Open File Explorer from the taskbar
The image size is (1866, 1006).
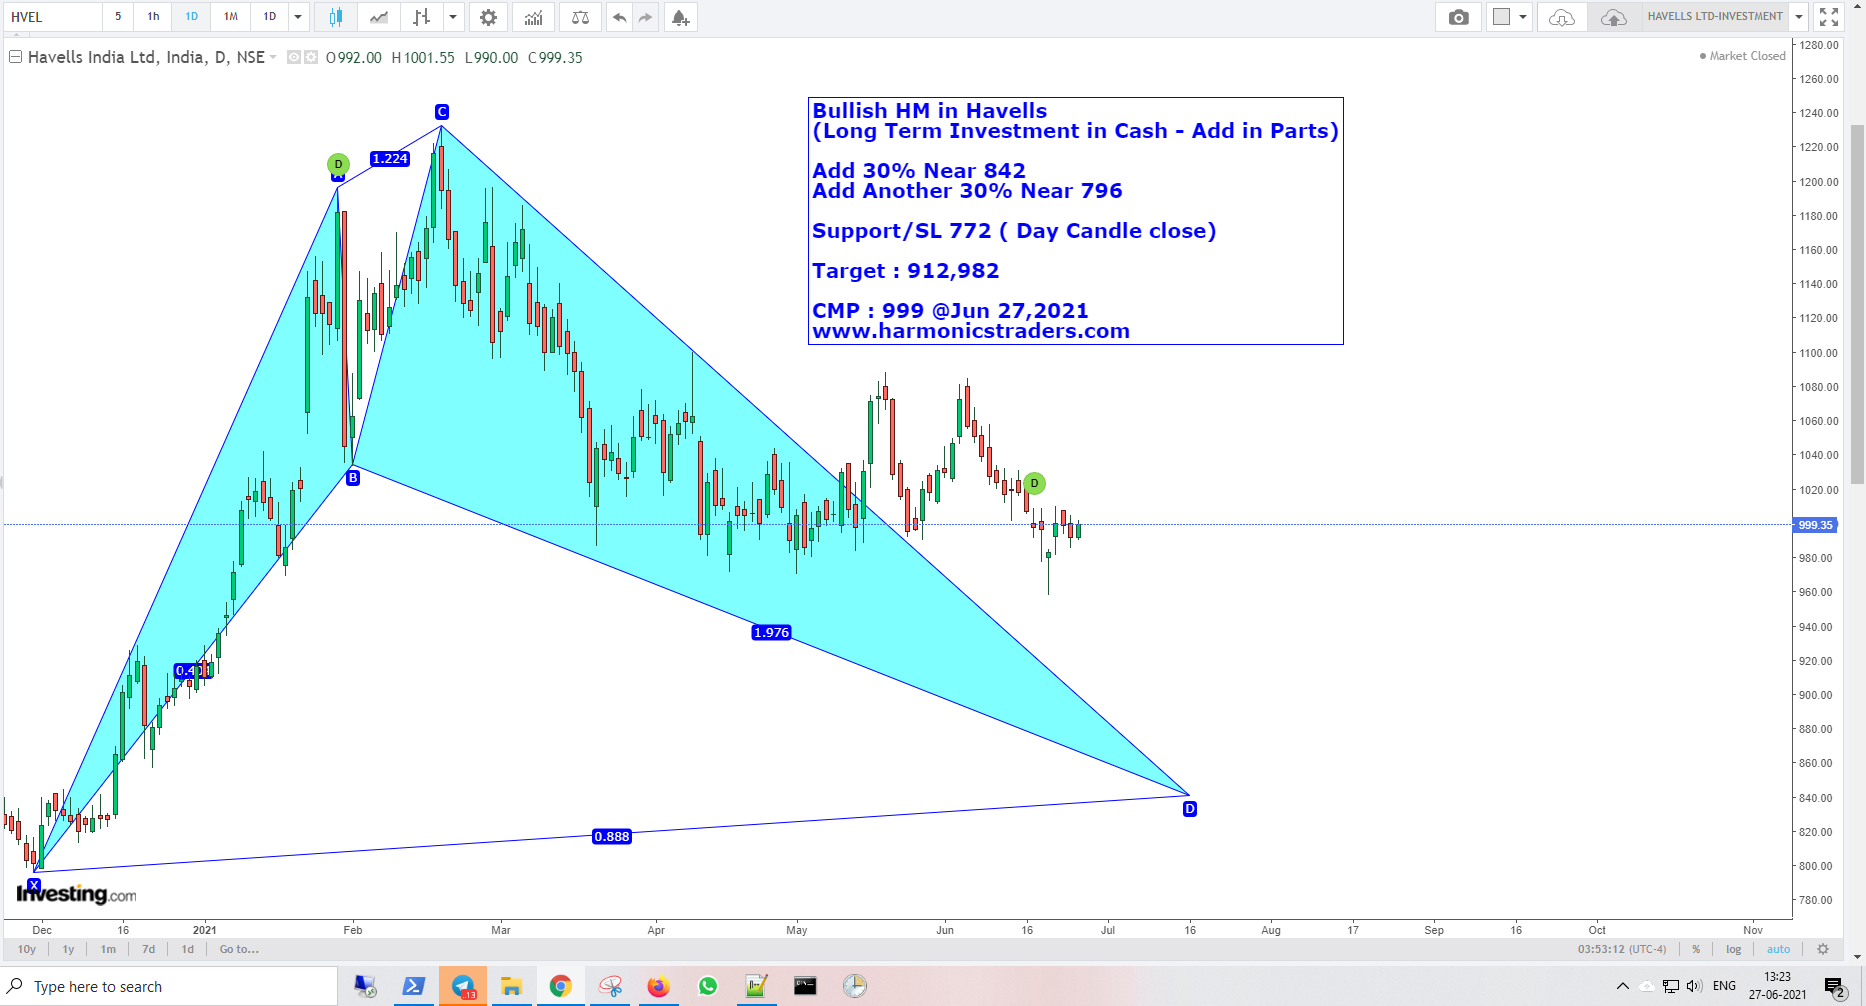pos(512,986)
